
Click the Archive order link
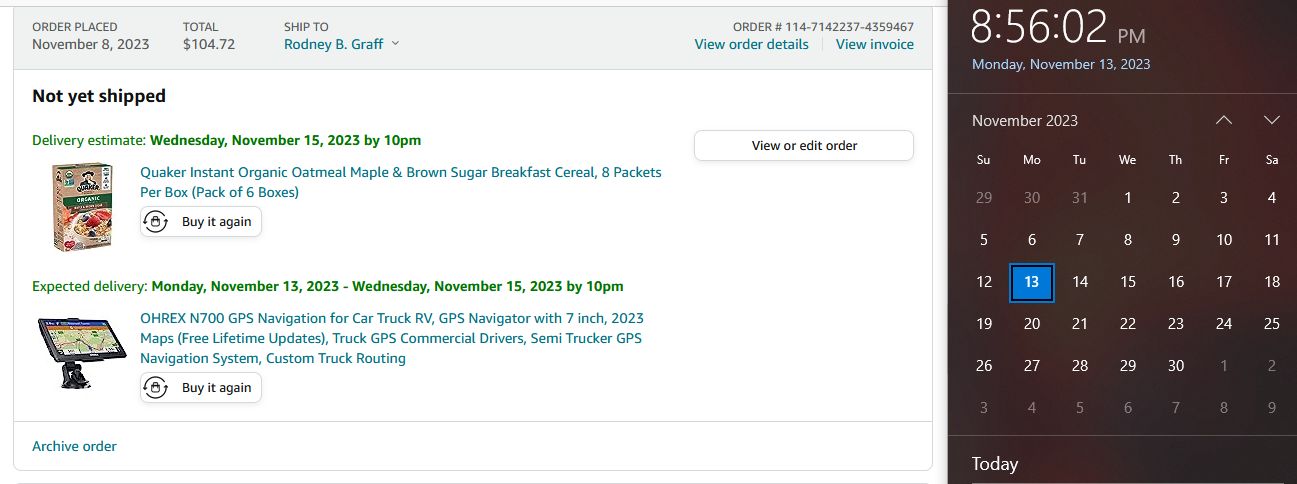(x=74, y=446)
